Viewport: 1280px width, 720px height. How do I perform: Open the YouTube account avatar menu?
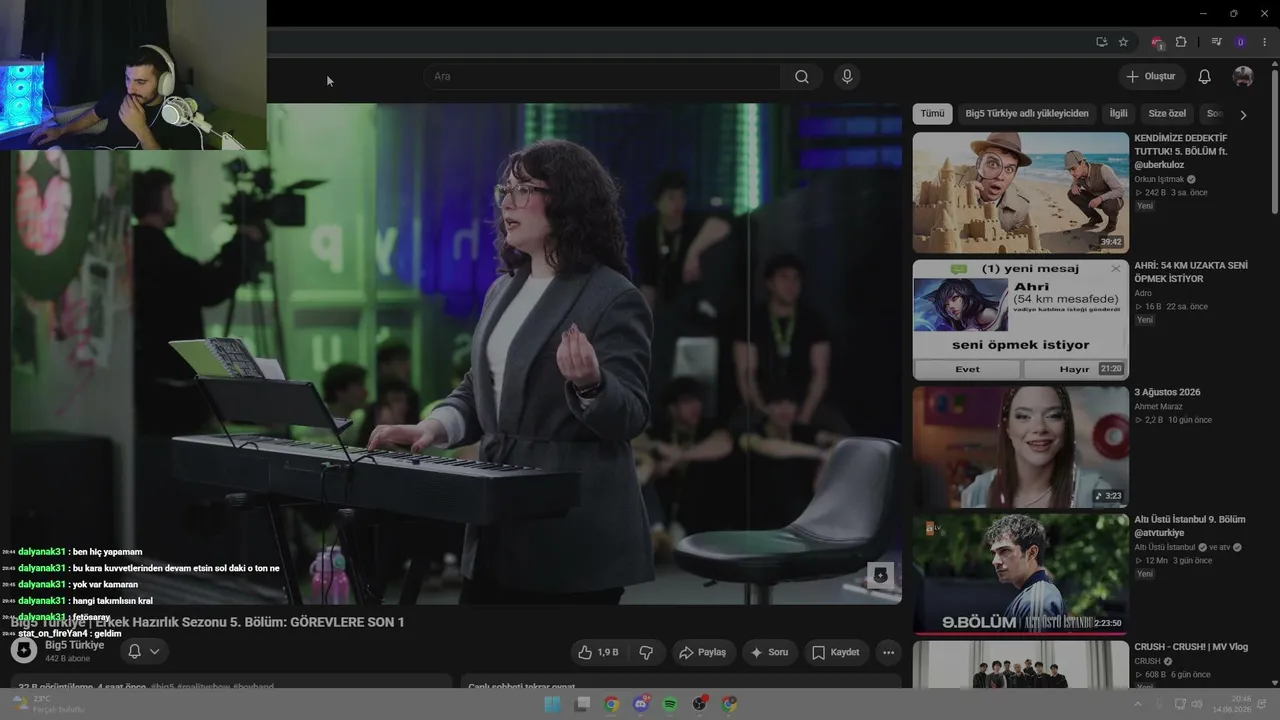coord(1243,77)
